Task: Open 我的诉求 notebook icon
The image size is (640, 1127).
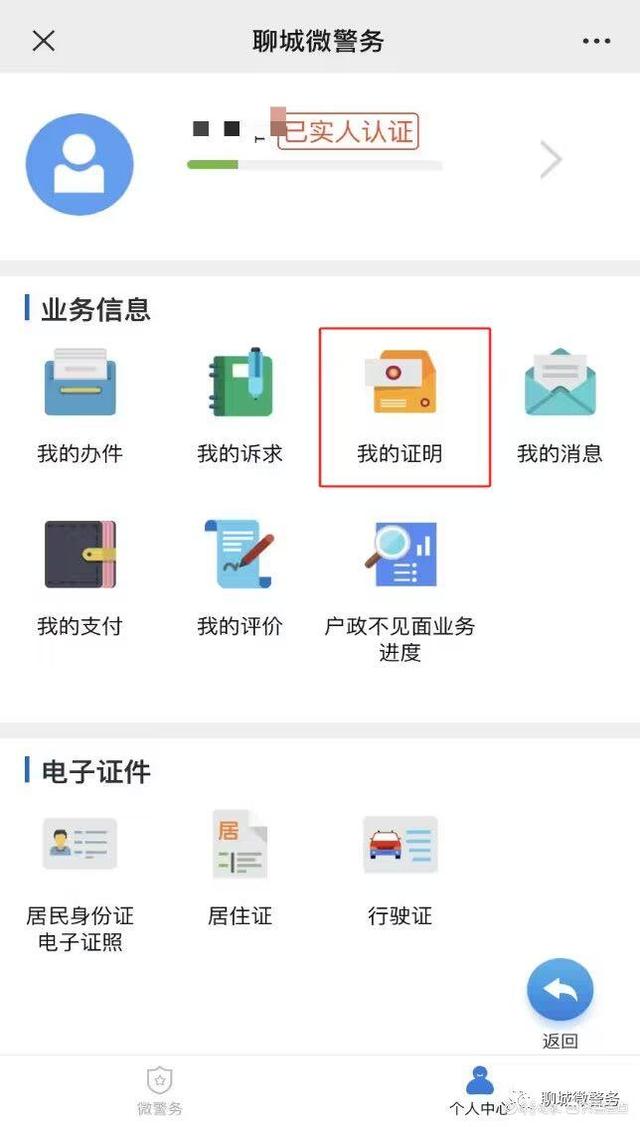Action: [240, 382]
